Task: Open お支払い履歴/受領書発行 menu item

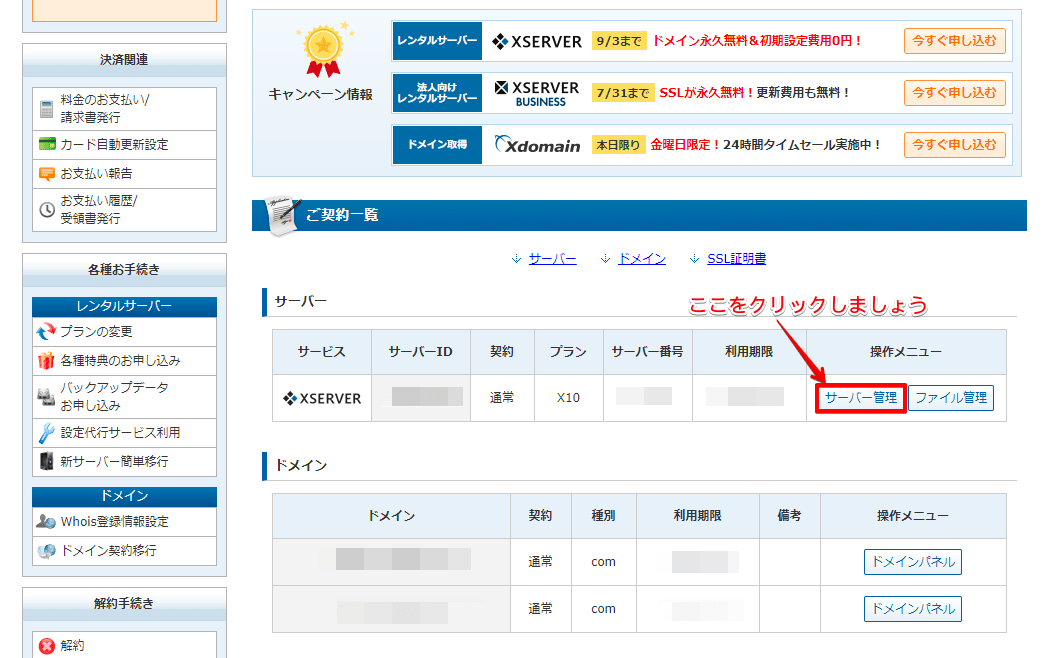Action: [124, 210]
